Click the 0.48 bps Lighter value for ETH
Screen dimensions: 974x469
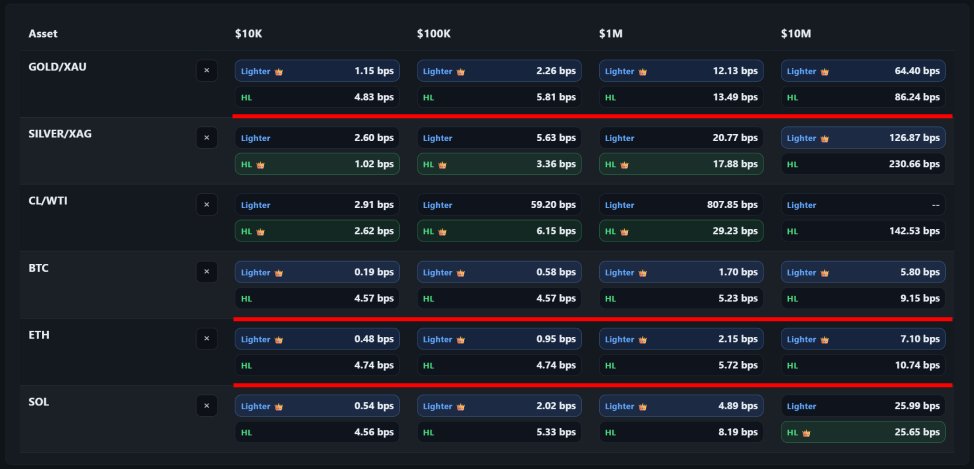374,339
